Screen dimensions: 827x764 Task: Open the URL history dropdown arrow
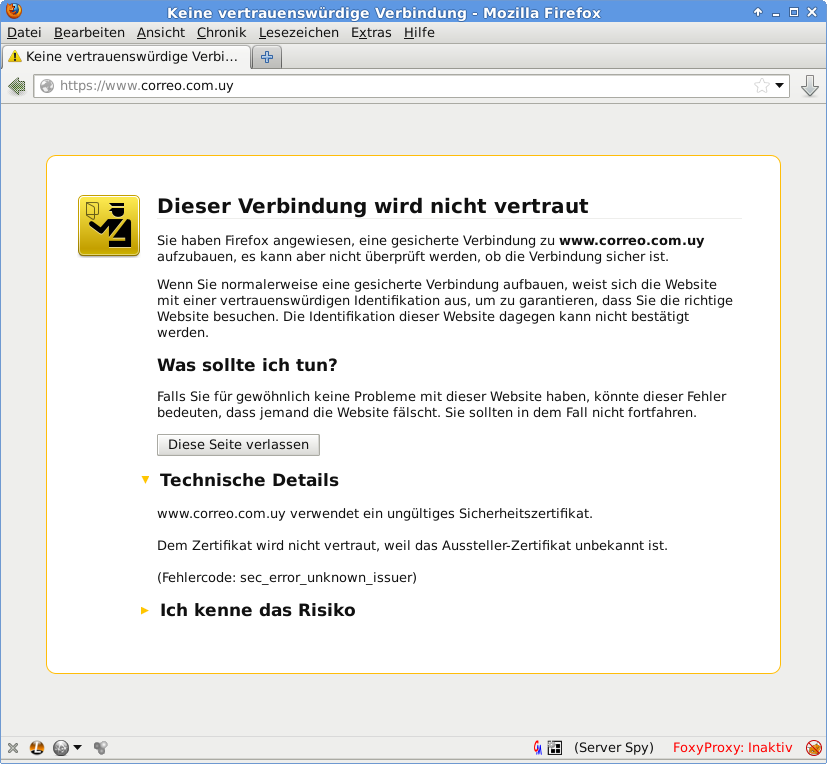780,86
